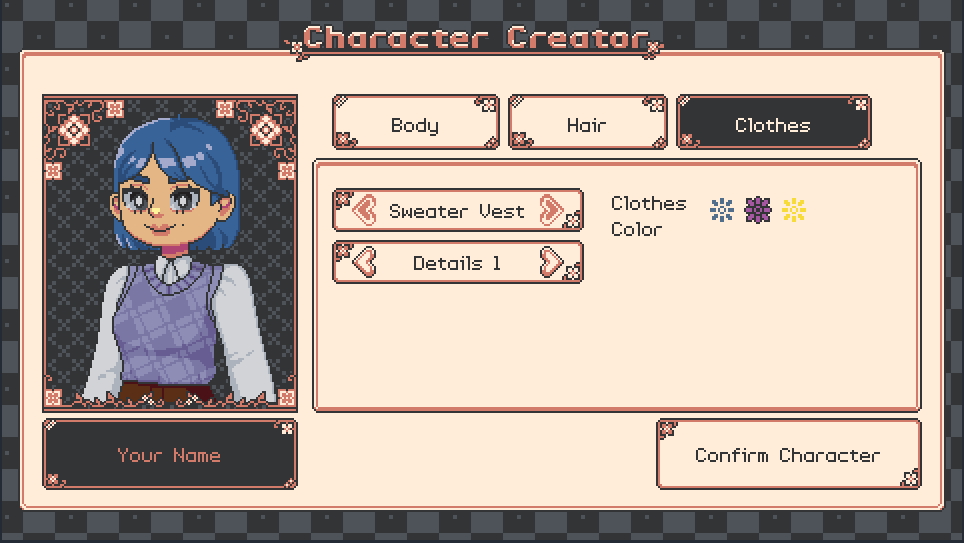Click the character portrait preview

click(170, 253)
